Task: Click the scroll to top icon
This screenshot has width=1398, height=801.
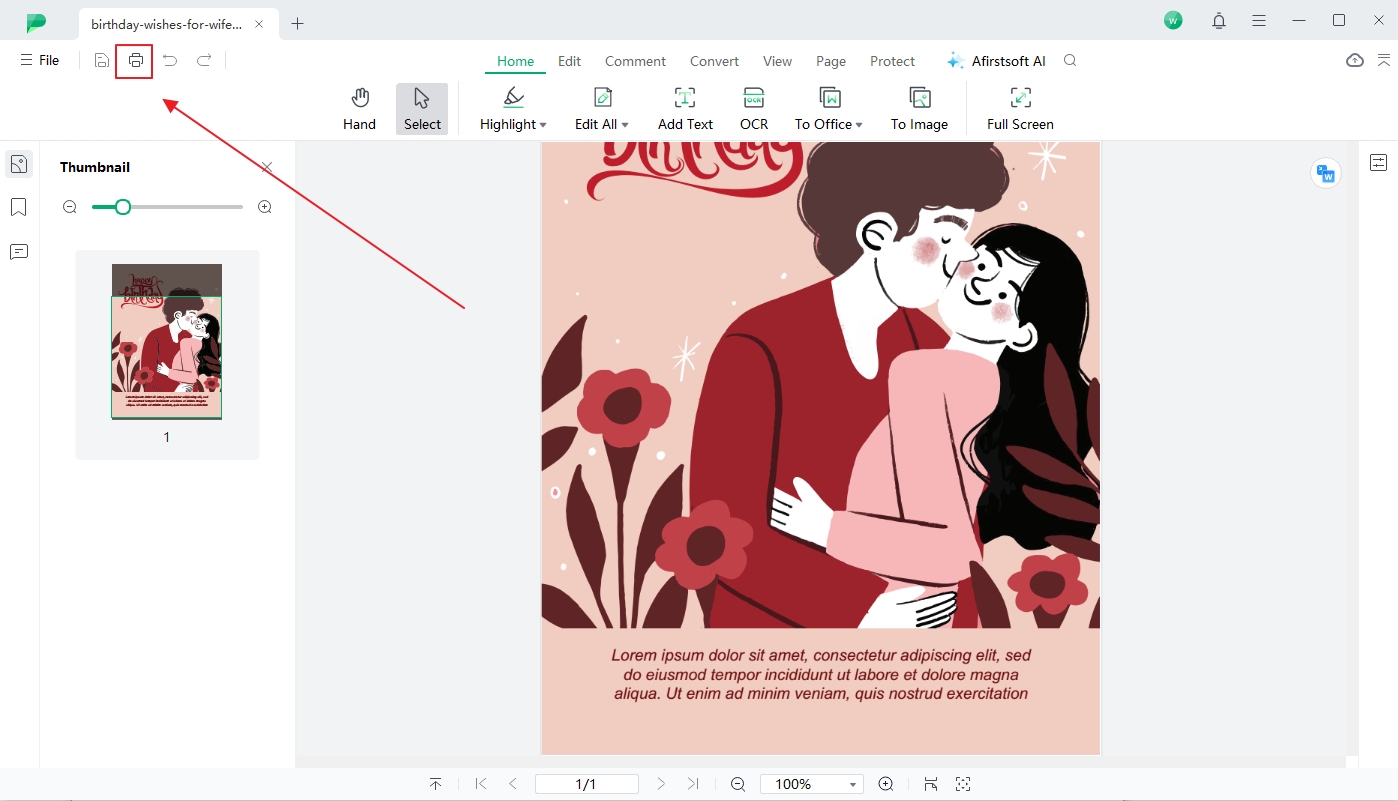Action: (436, 784)
